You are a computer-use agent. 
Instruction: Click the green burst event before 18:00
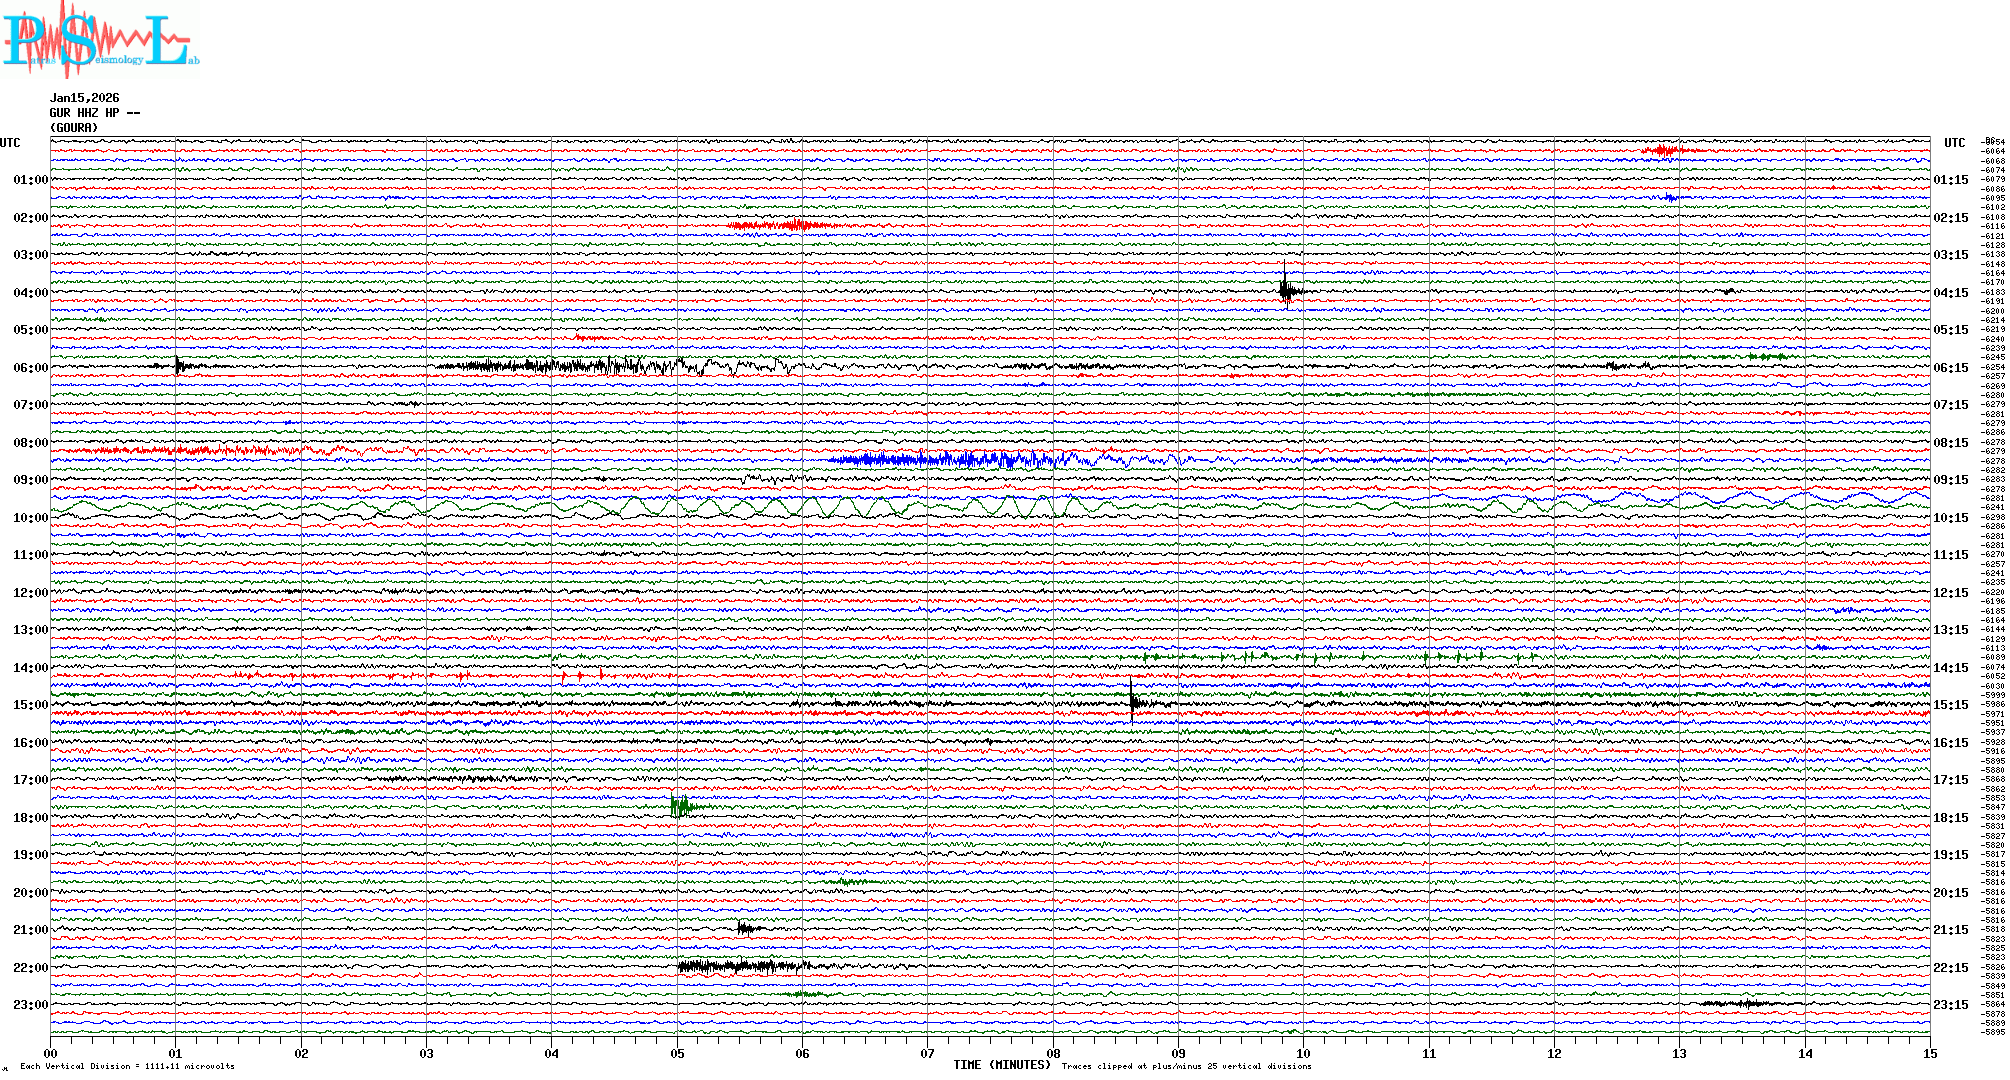pos(681,806)
